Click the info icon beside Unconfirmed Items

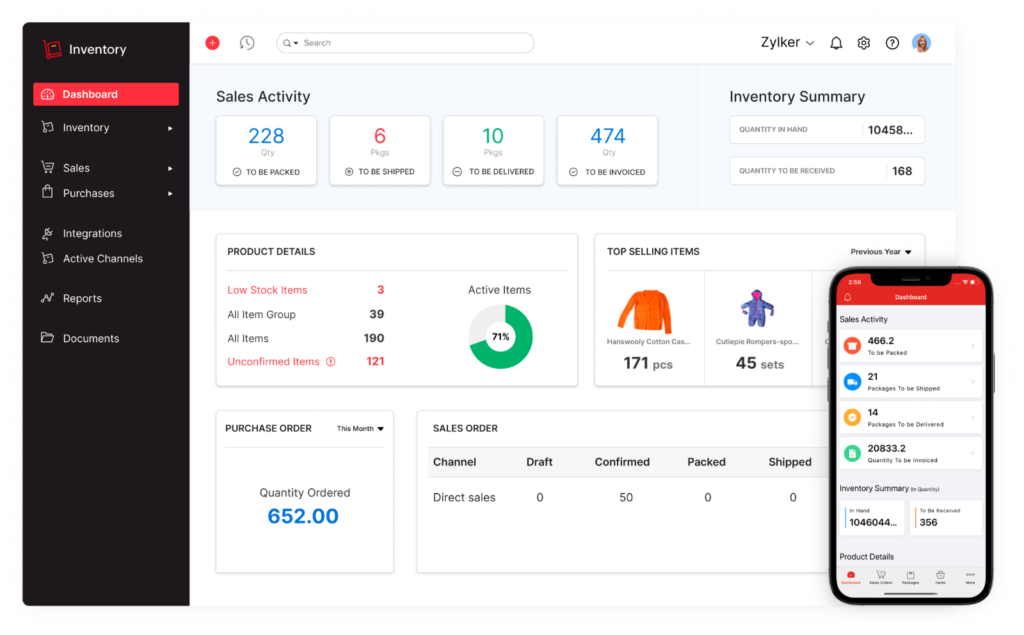pyautogui.click(x=331, y=362)
